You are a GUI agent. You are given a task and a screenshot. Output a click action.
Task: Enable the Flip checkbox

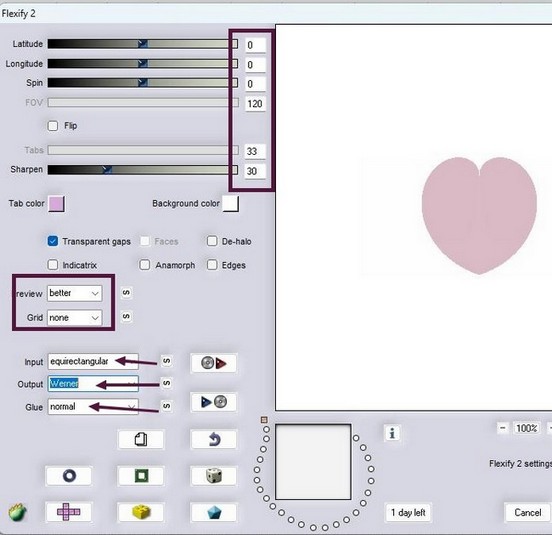(53, 126)
